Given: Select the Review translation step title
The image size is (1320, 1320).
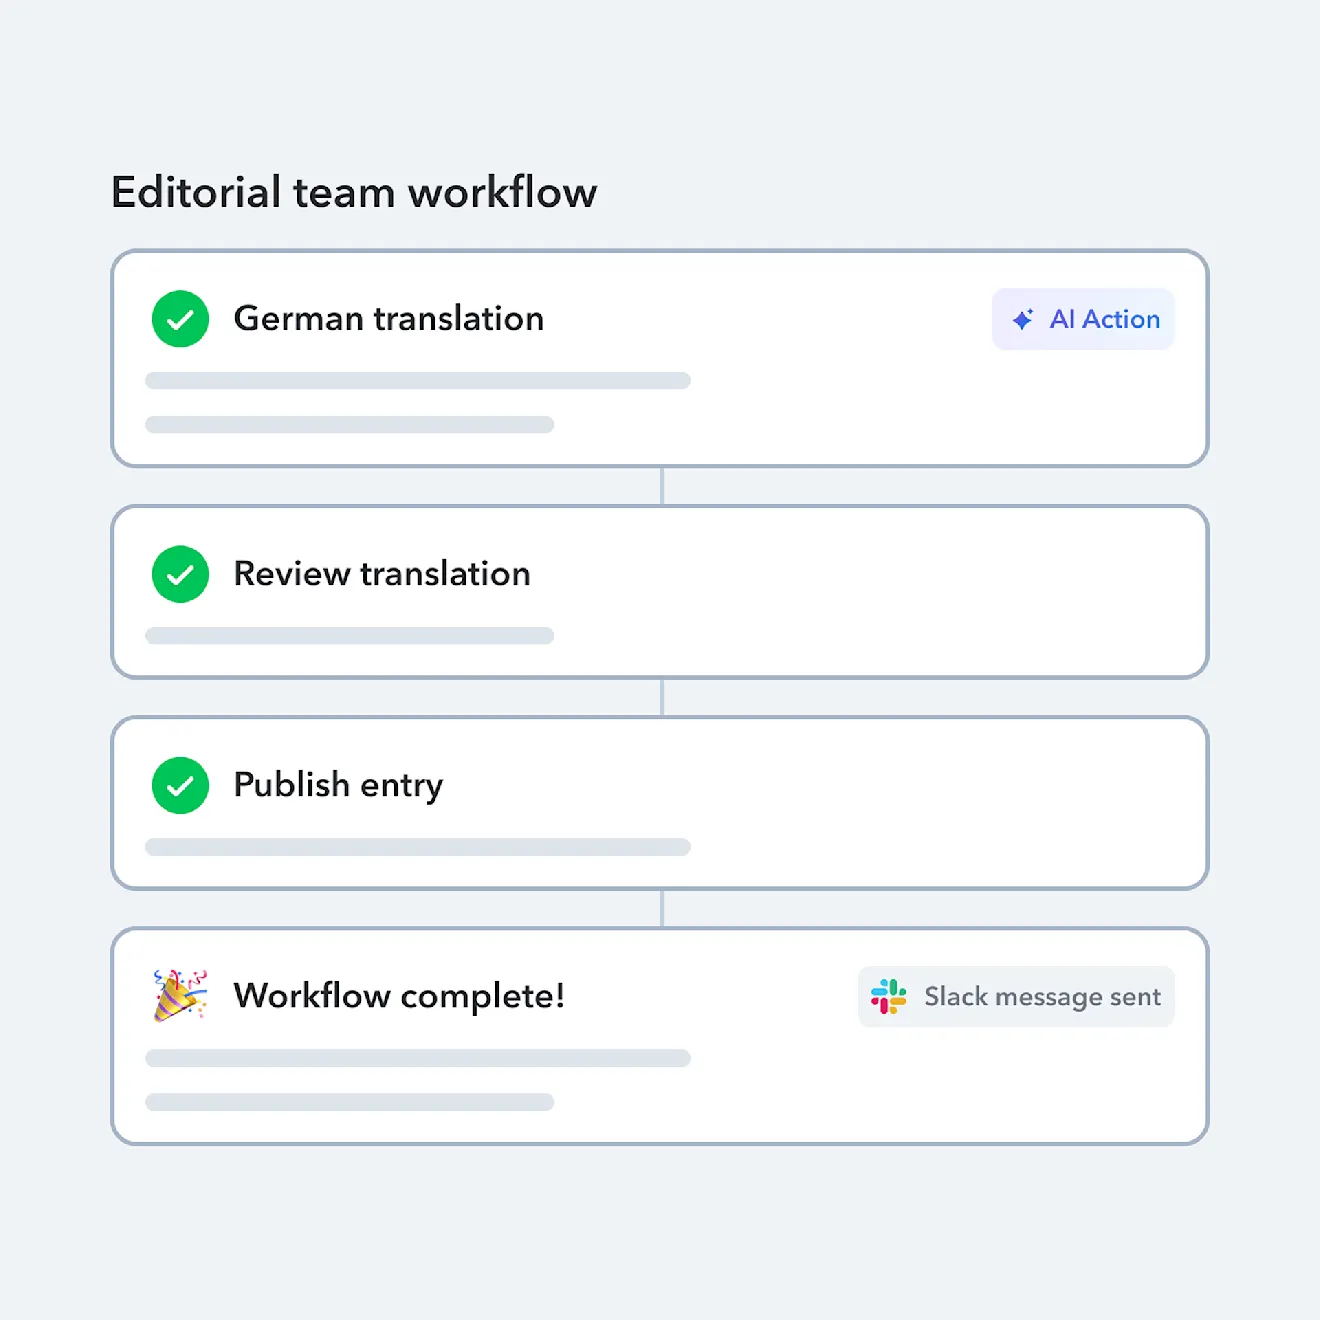Looking at the screenshot, I should [381, 574].
